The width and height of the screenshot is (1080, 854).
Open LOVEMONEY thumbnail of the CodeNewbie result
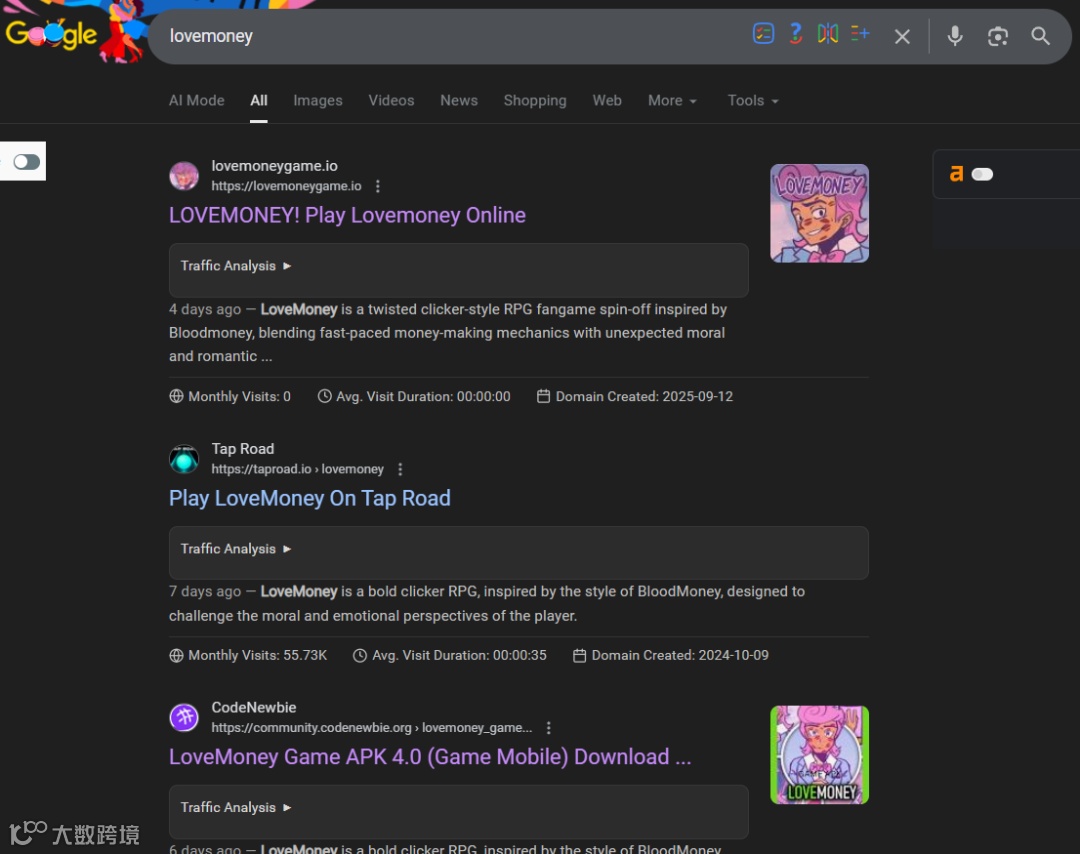819,755
